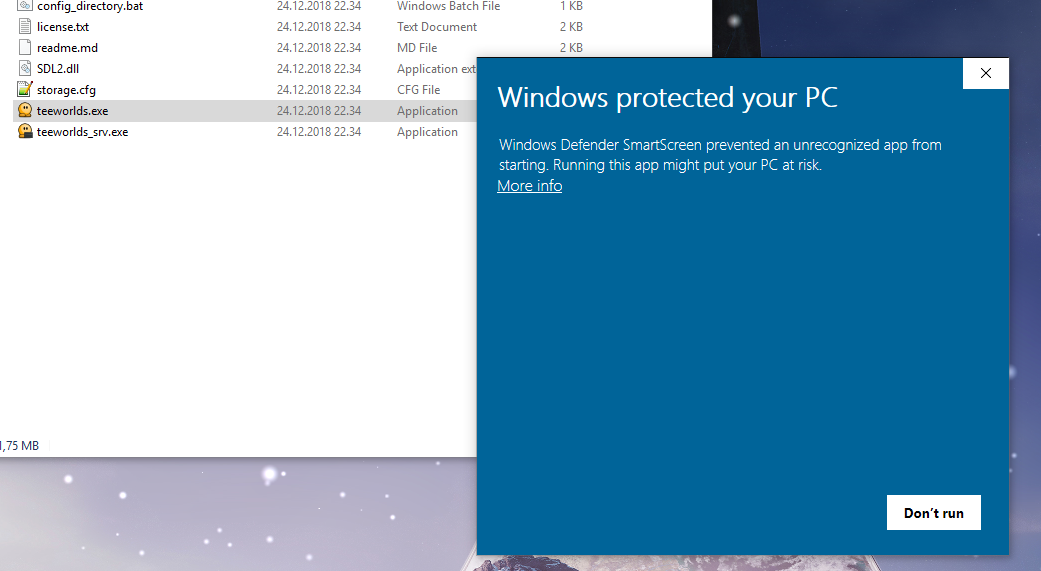Click the CFG File type of storage.cfg
This screenshot has width=1041, height=571.
[418, 90]
